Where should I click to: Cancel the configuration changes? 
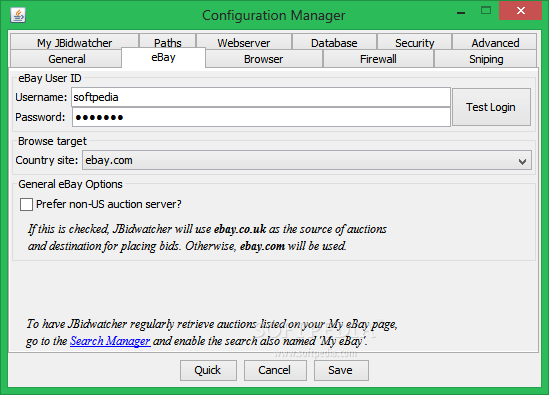[x=275, y=370]
